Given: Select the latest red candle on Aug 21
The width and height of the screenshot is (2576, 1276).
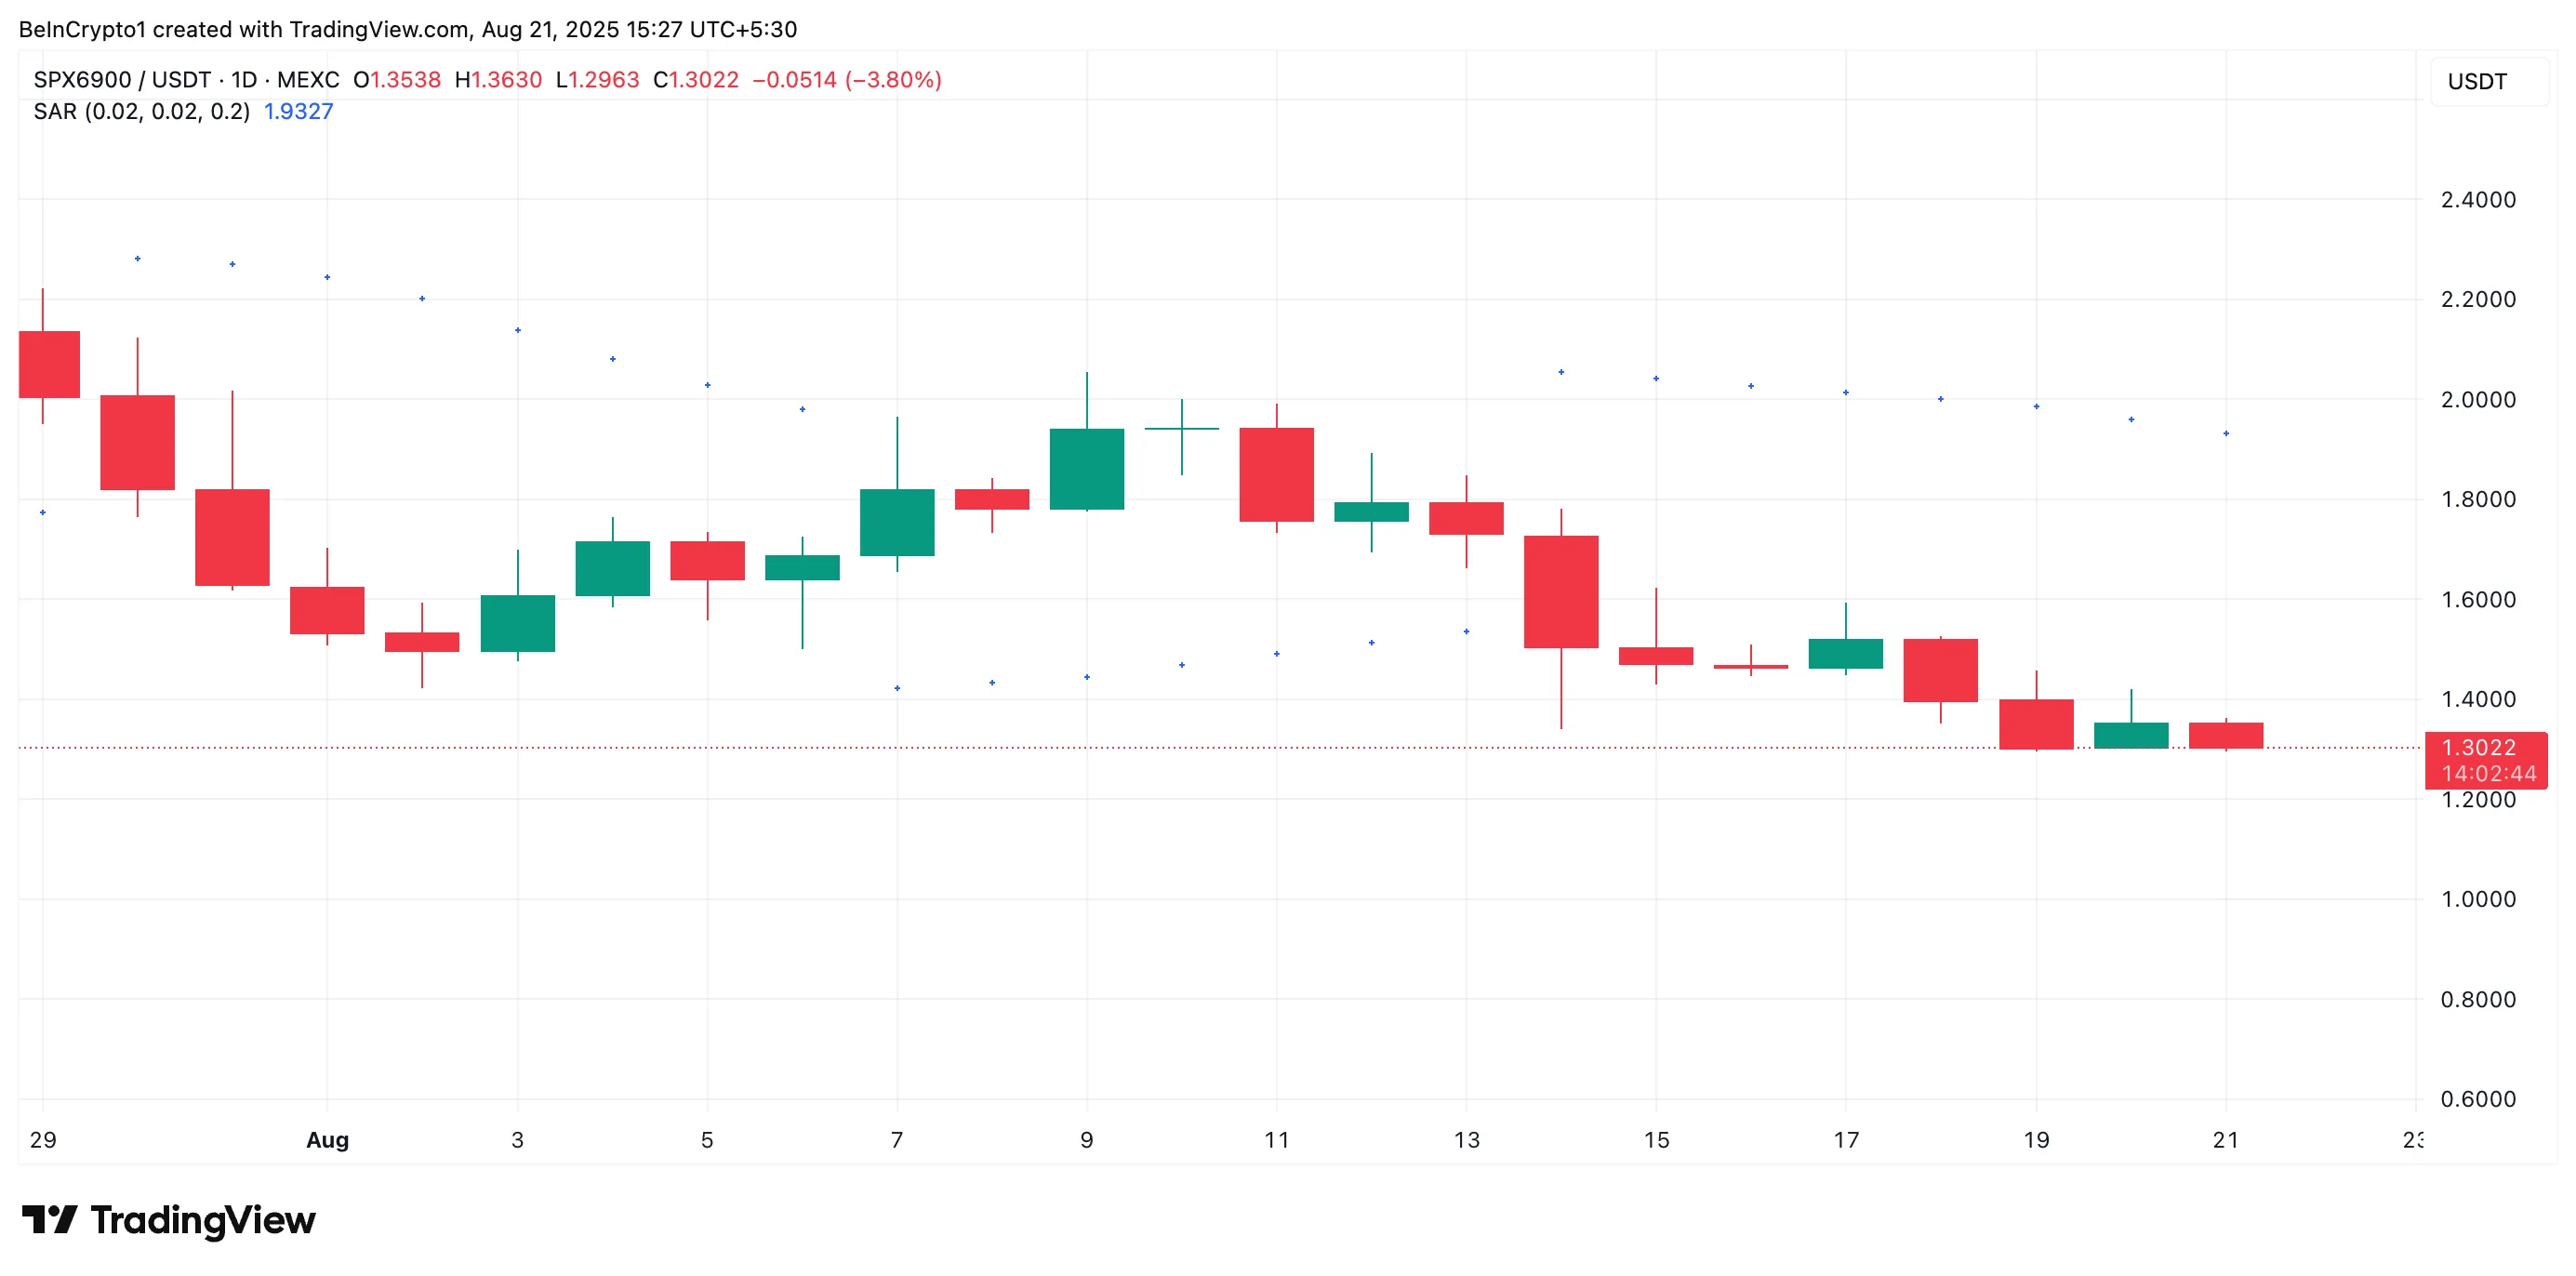Looking at the screenshot, I should (x=2225, y=735).
